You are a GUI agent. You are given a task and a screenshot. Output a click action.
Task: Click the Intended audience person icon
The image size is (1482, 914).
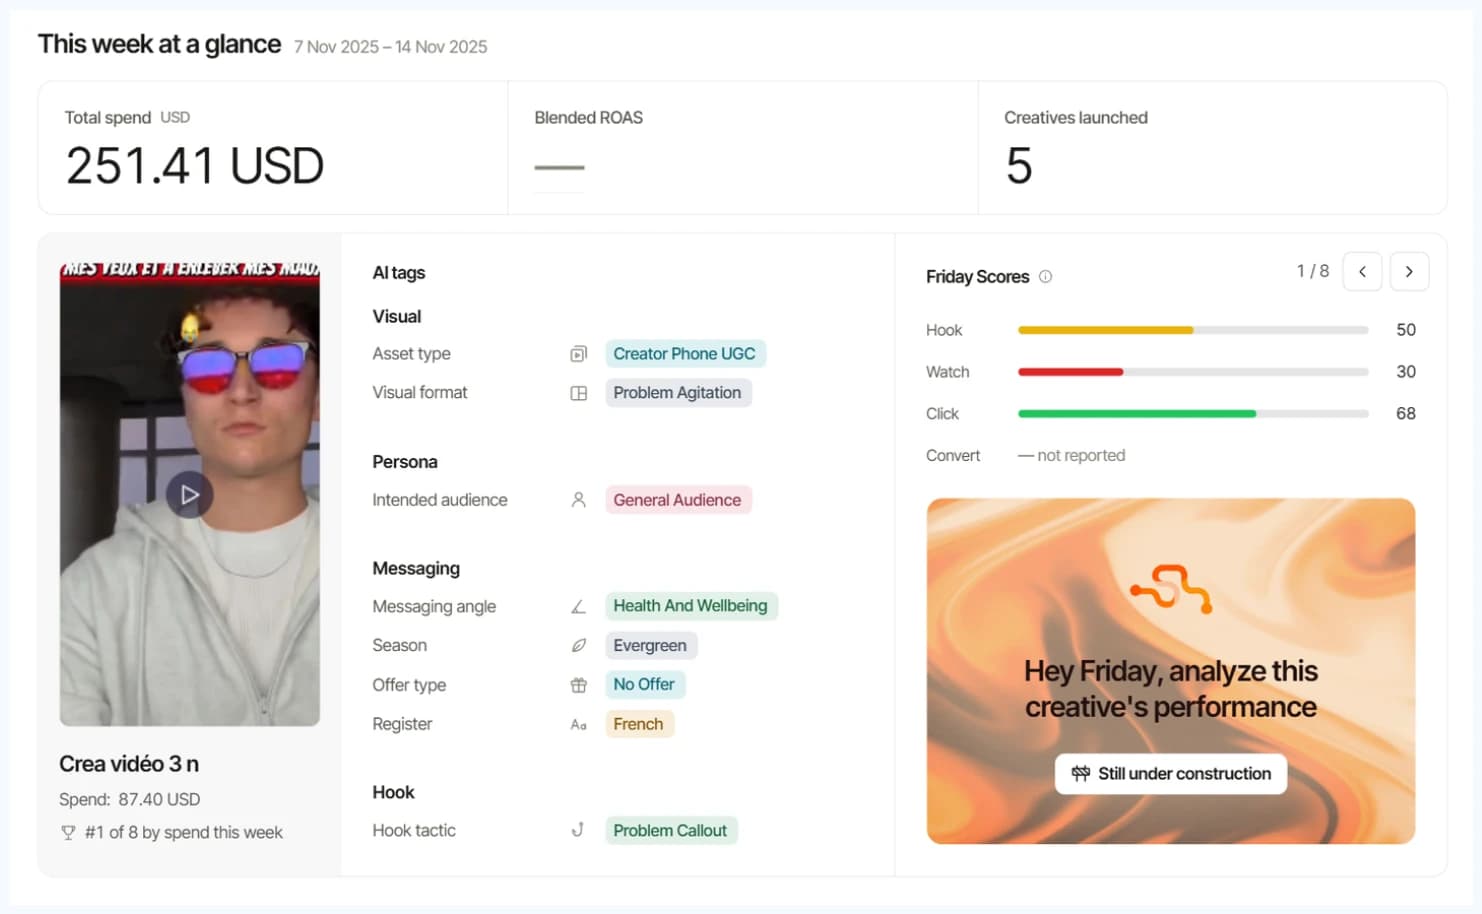click(578, 500)
